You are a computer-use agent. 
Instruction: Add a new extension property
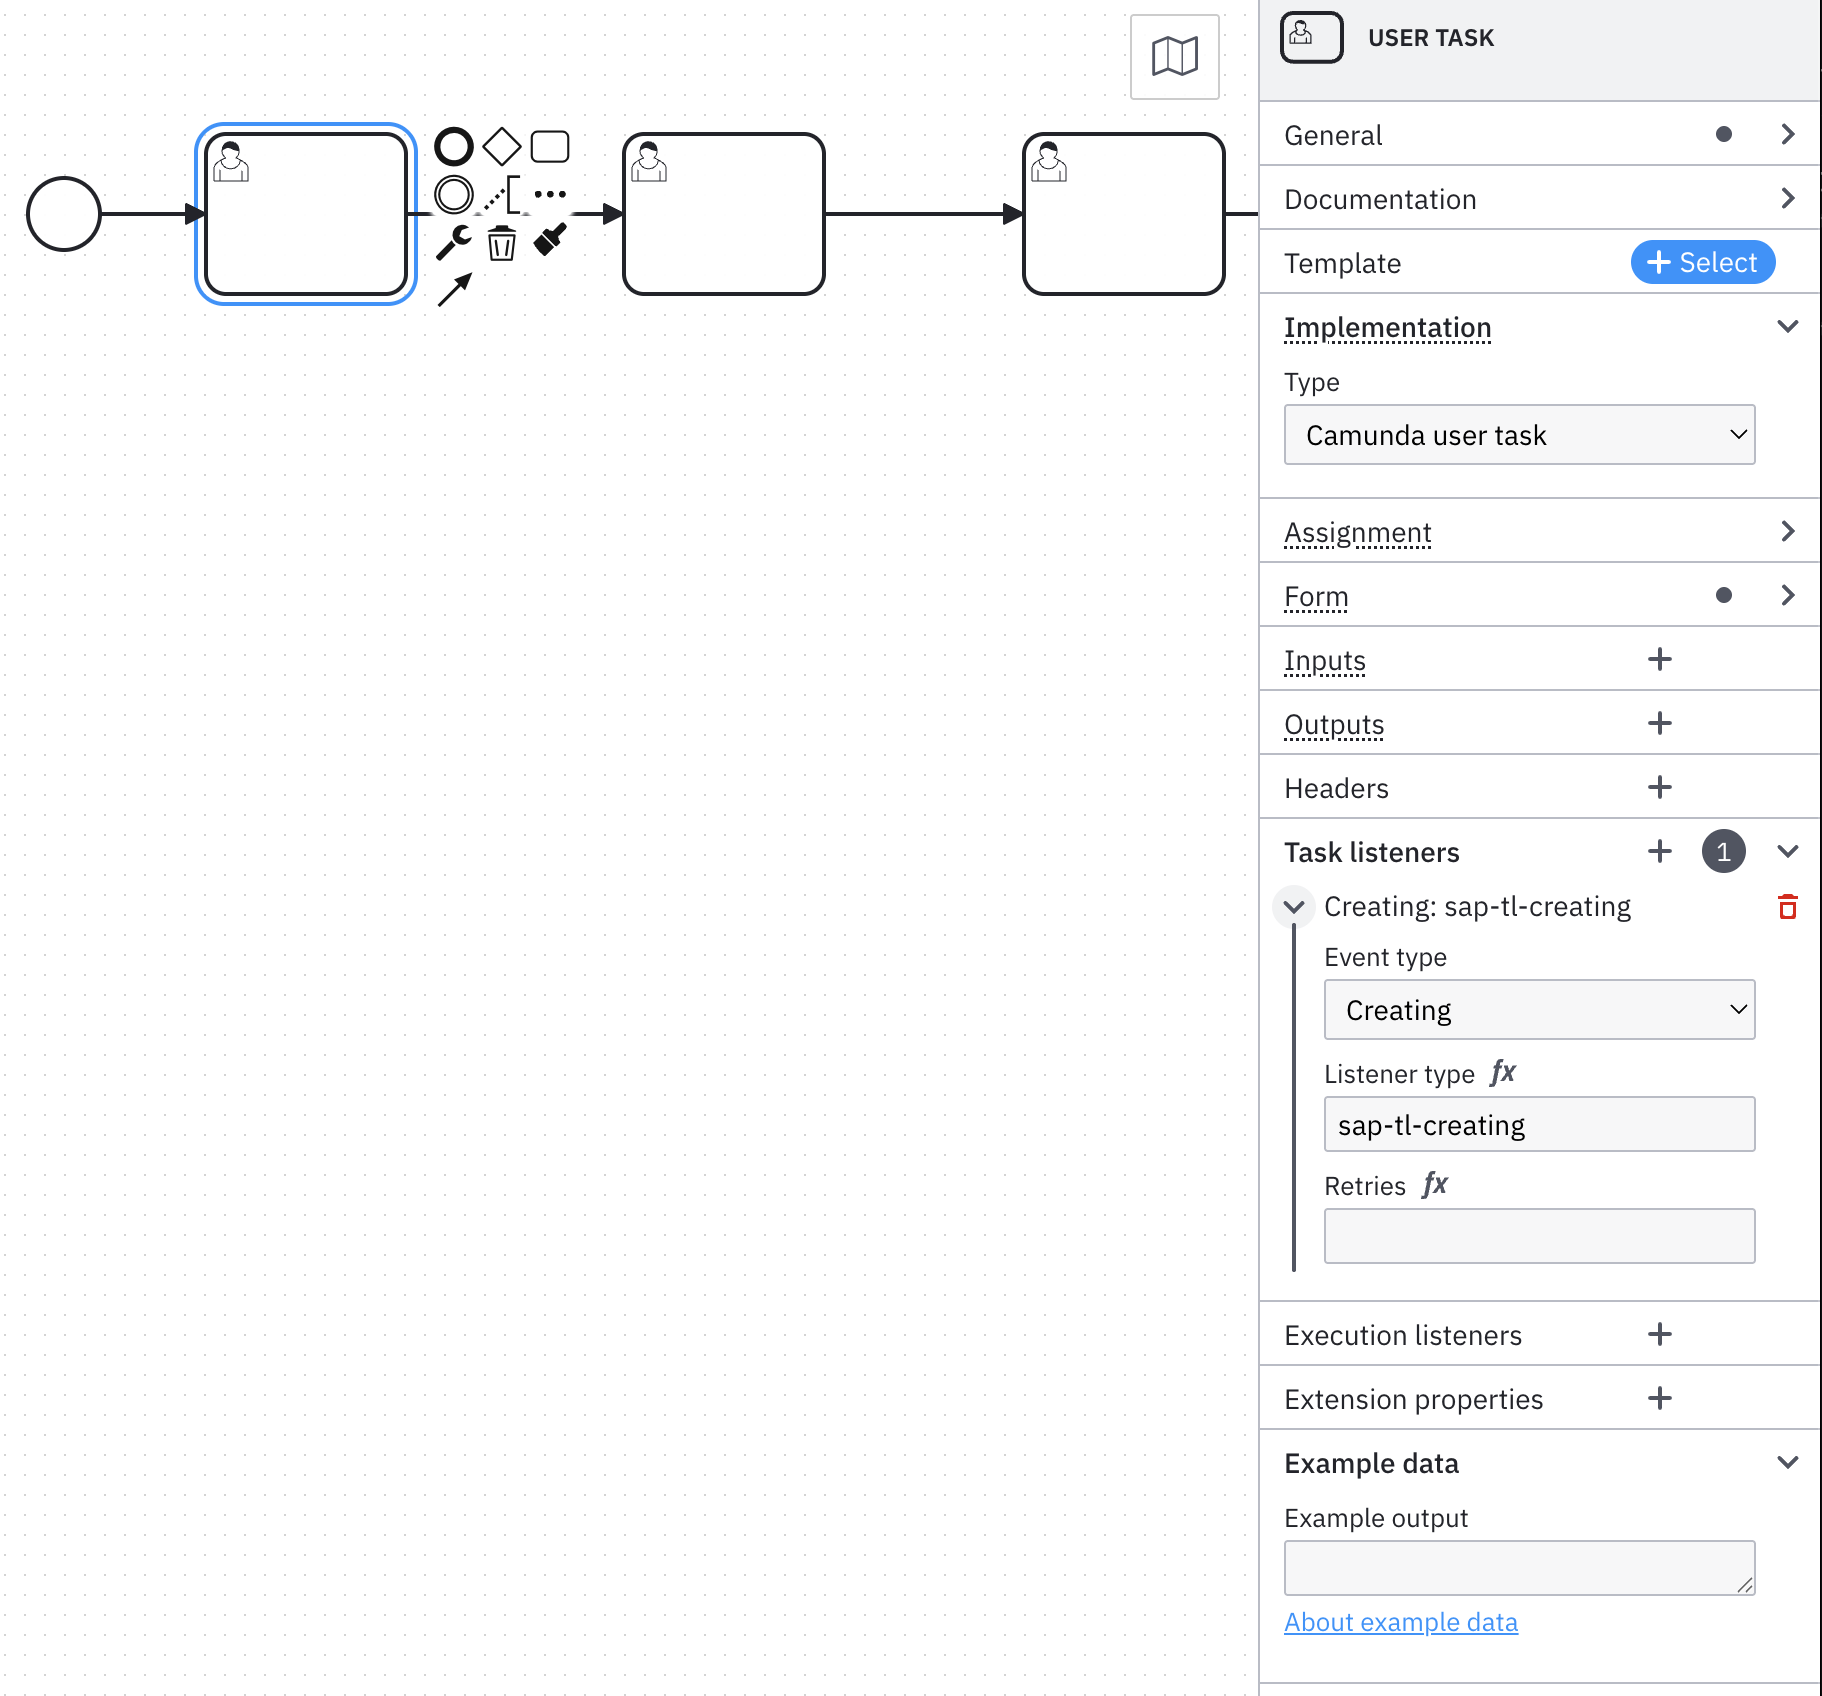coord(1659,1398)
